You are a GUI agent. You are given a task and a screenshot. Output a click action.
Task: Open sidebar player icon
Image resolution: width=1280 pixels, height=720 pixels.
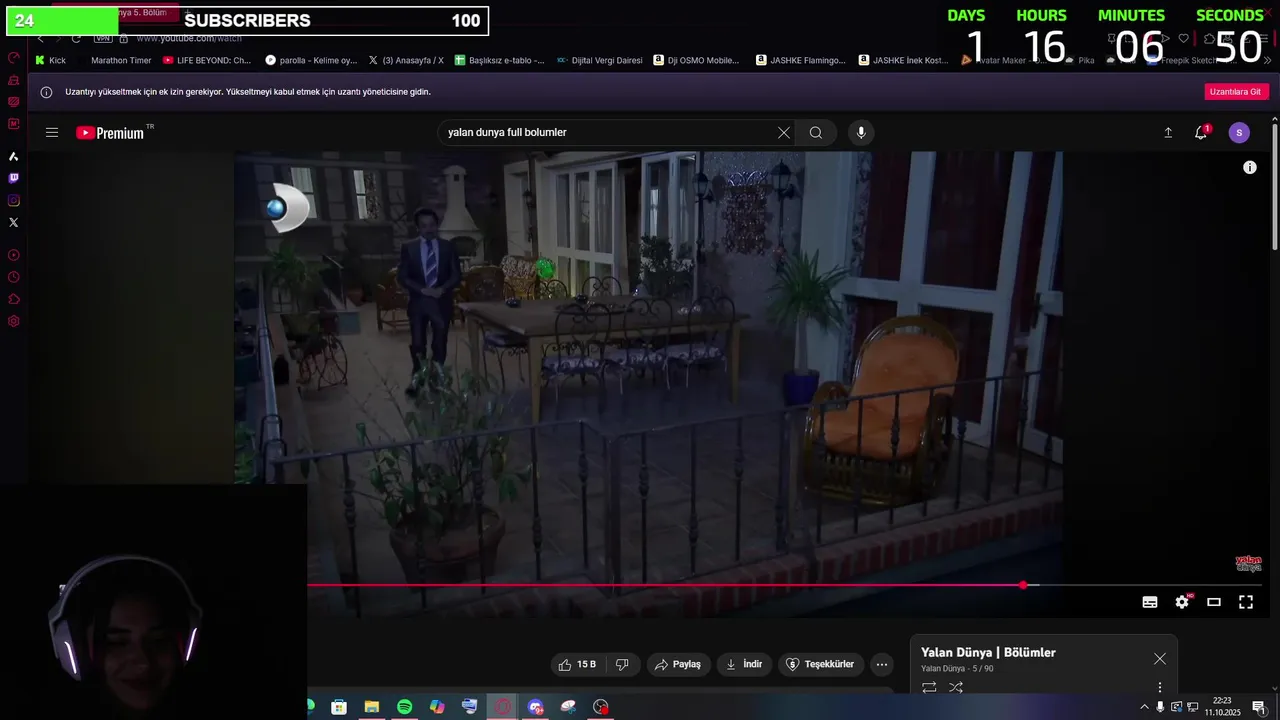[x=13, y=255]
